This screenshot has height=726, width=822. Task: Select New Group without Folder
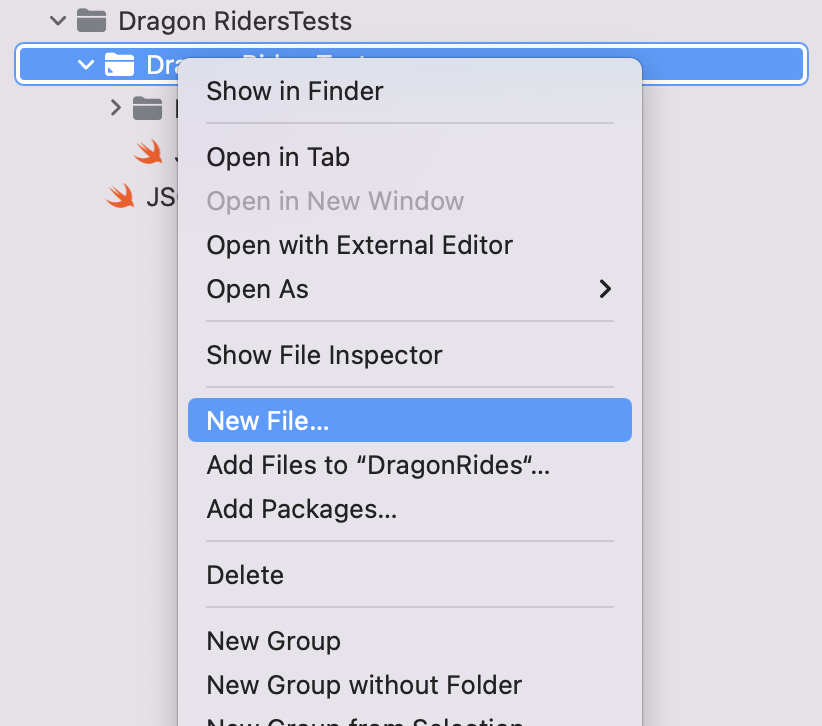point(364,685)
